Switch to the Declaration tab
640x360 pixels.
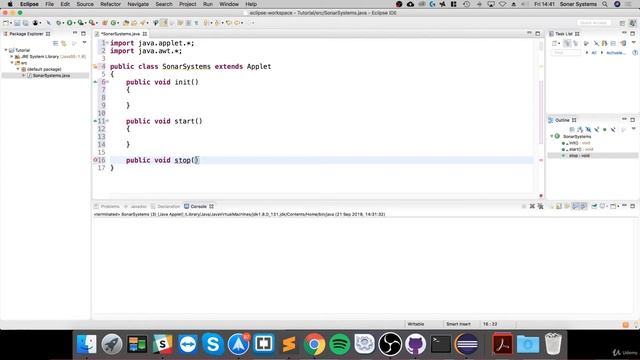[165, 207]
